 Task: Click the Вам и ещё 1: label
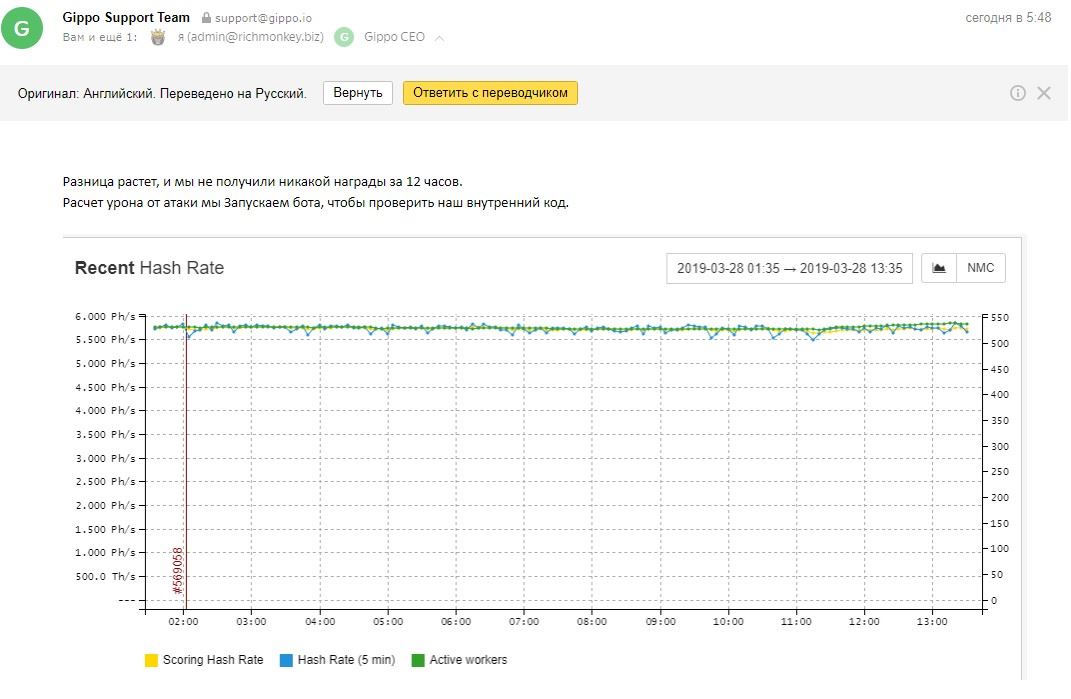point(100,37)
